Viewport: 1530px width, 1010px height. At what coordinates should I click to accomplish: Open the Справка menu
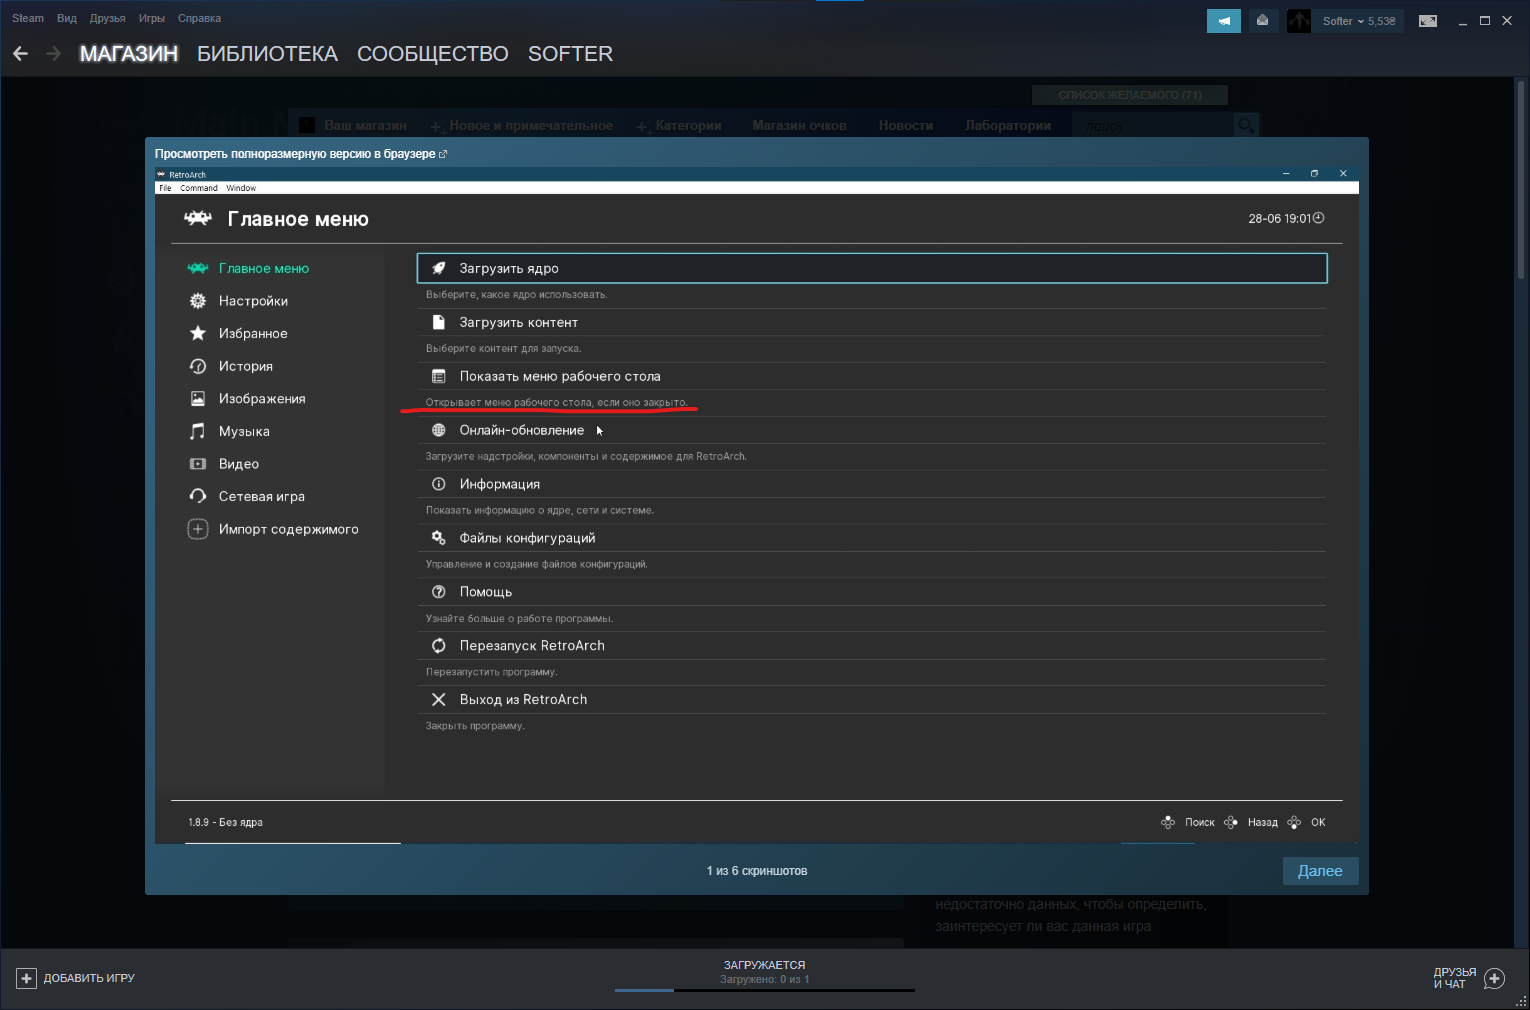pyautogui.click(x=199, y=18)
